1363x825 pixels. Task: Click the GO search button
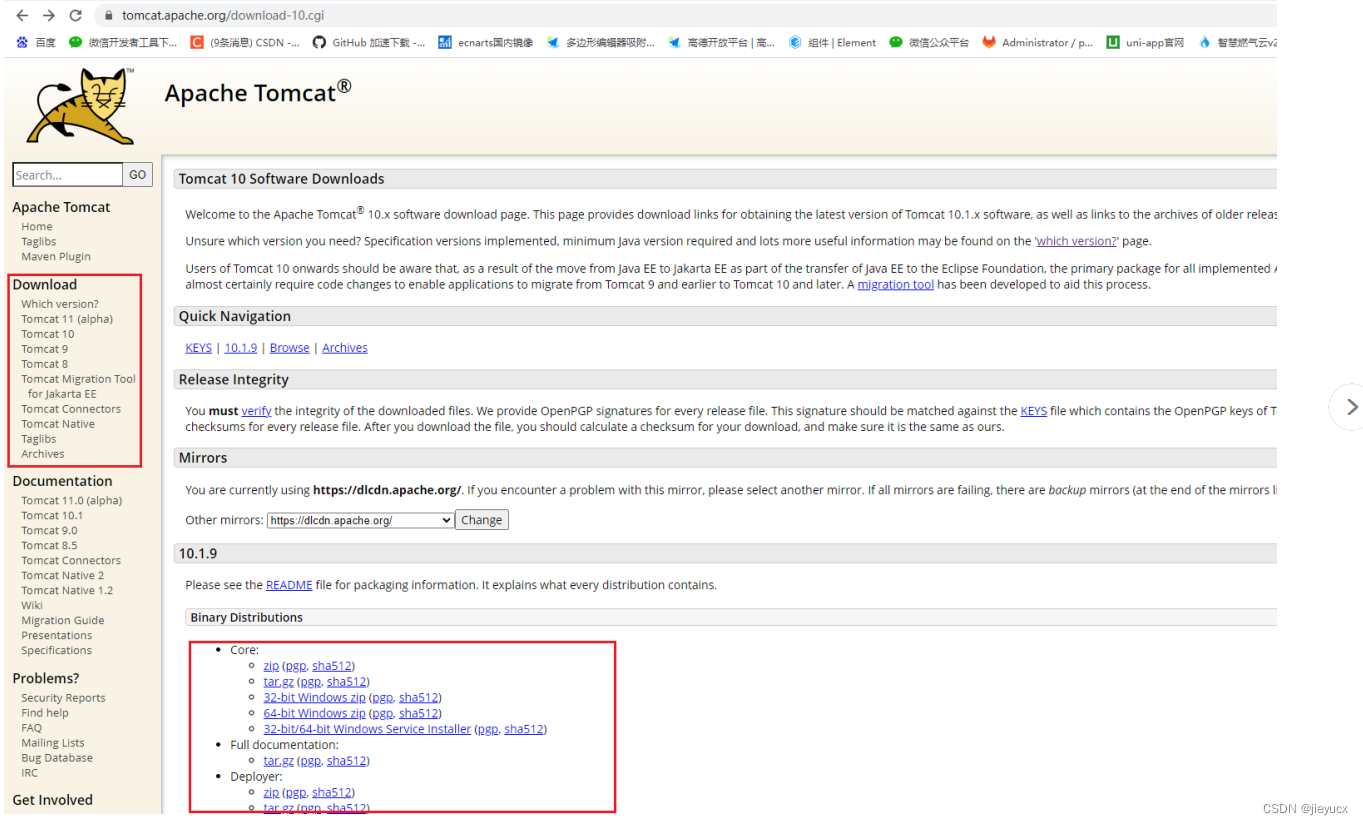pyautogui.click(x=137, y=175)
